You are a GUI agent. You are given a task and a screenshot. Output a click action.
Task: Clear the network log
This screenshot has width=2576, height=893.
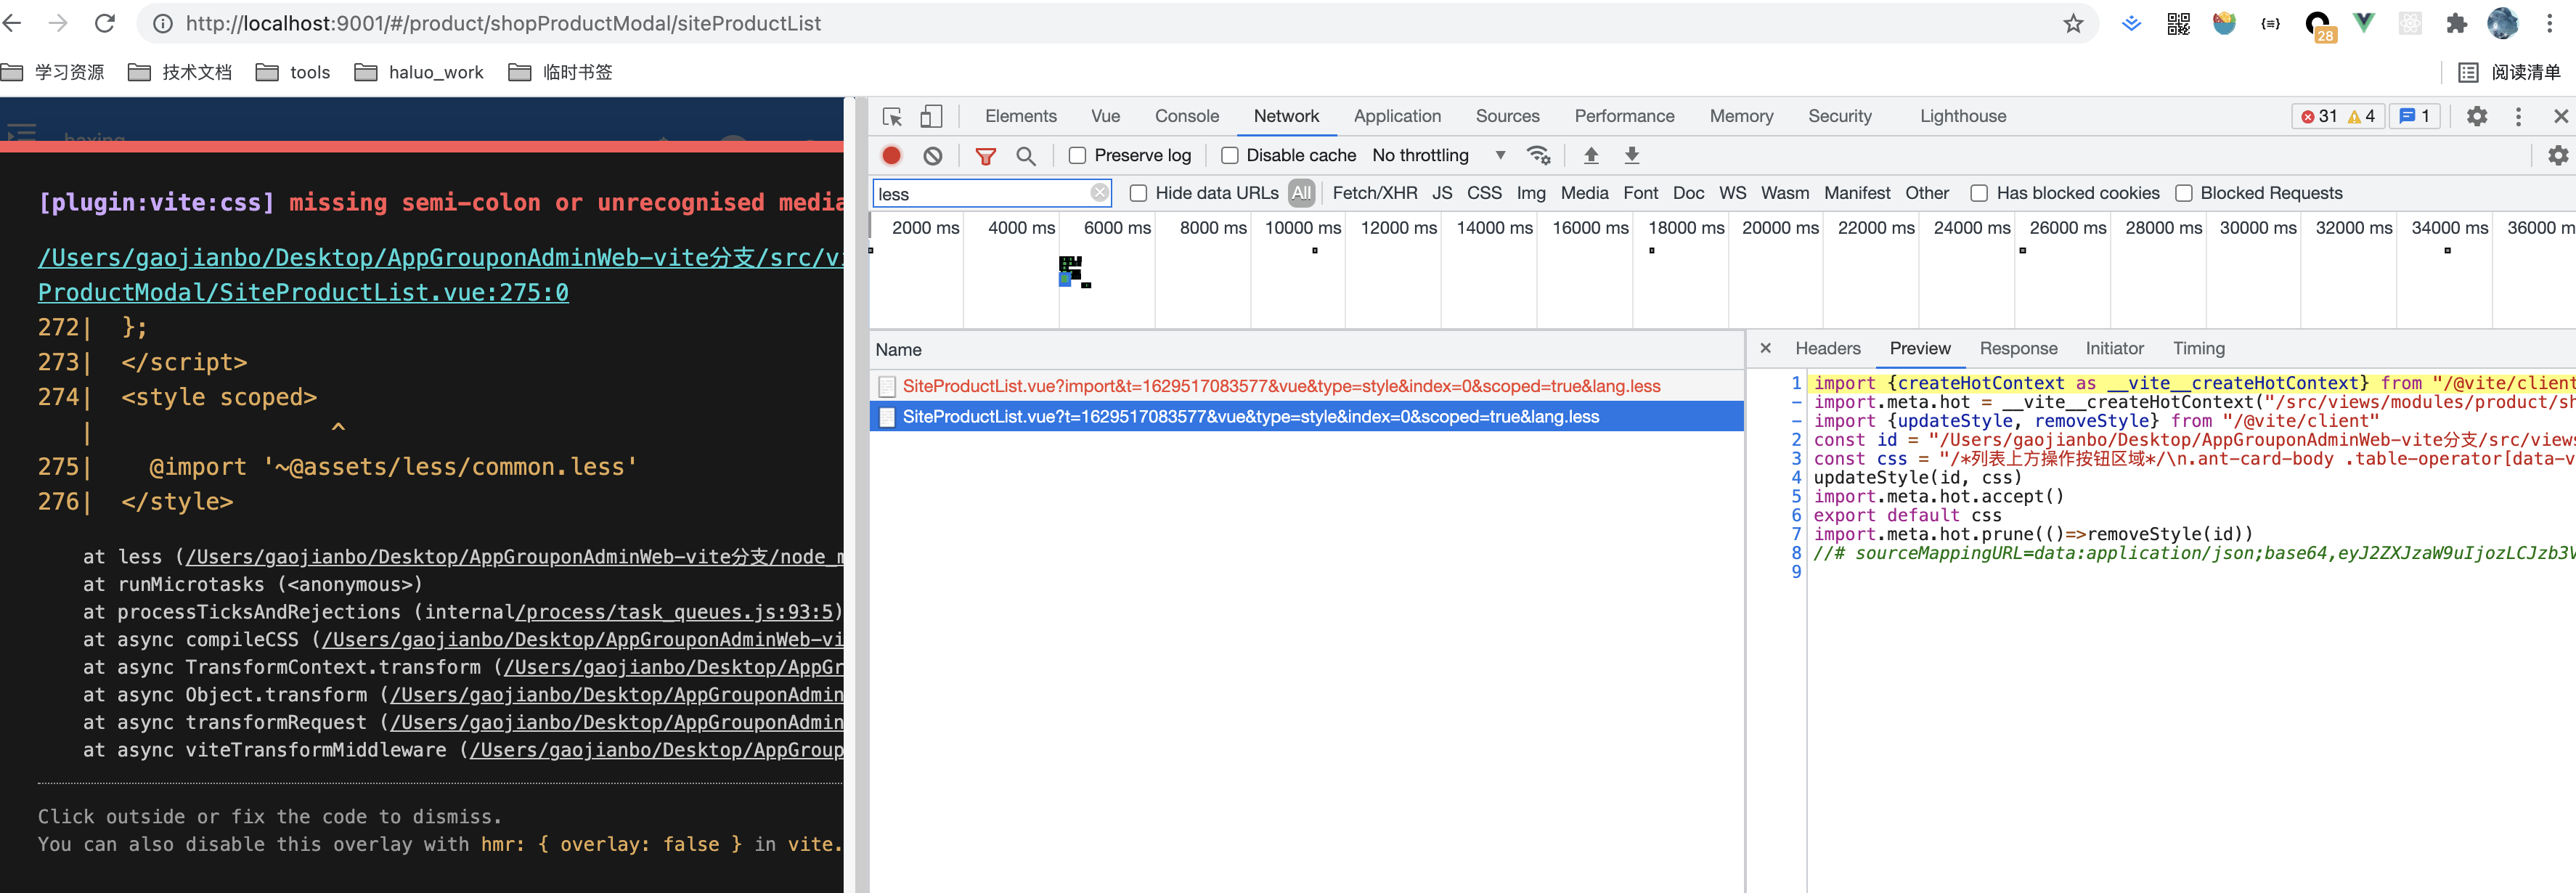[x=932, y=155]
